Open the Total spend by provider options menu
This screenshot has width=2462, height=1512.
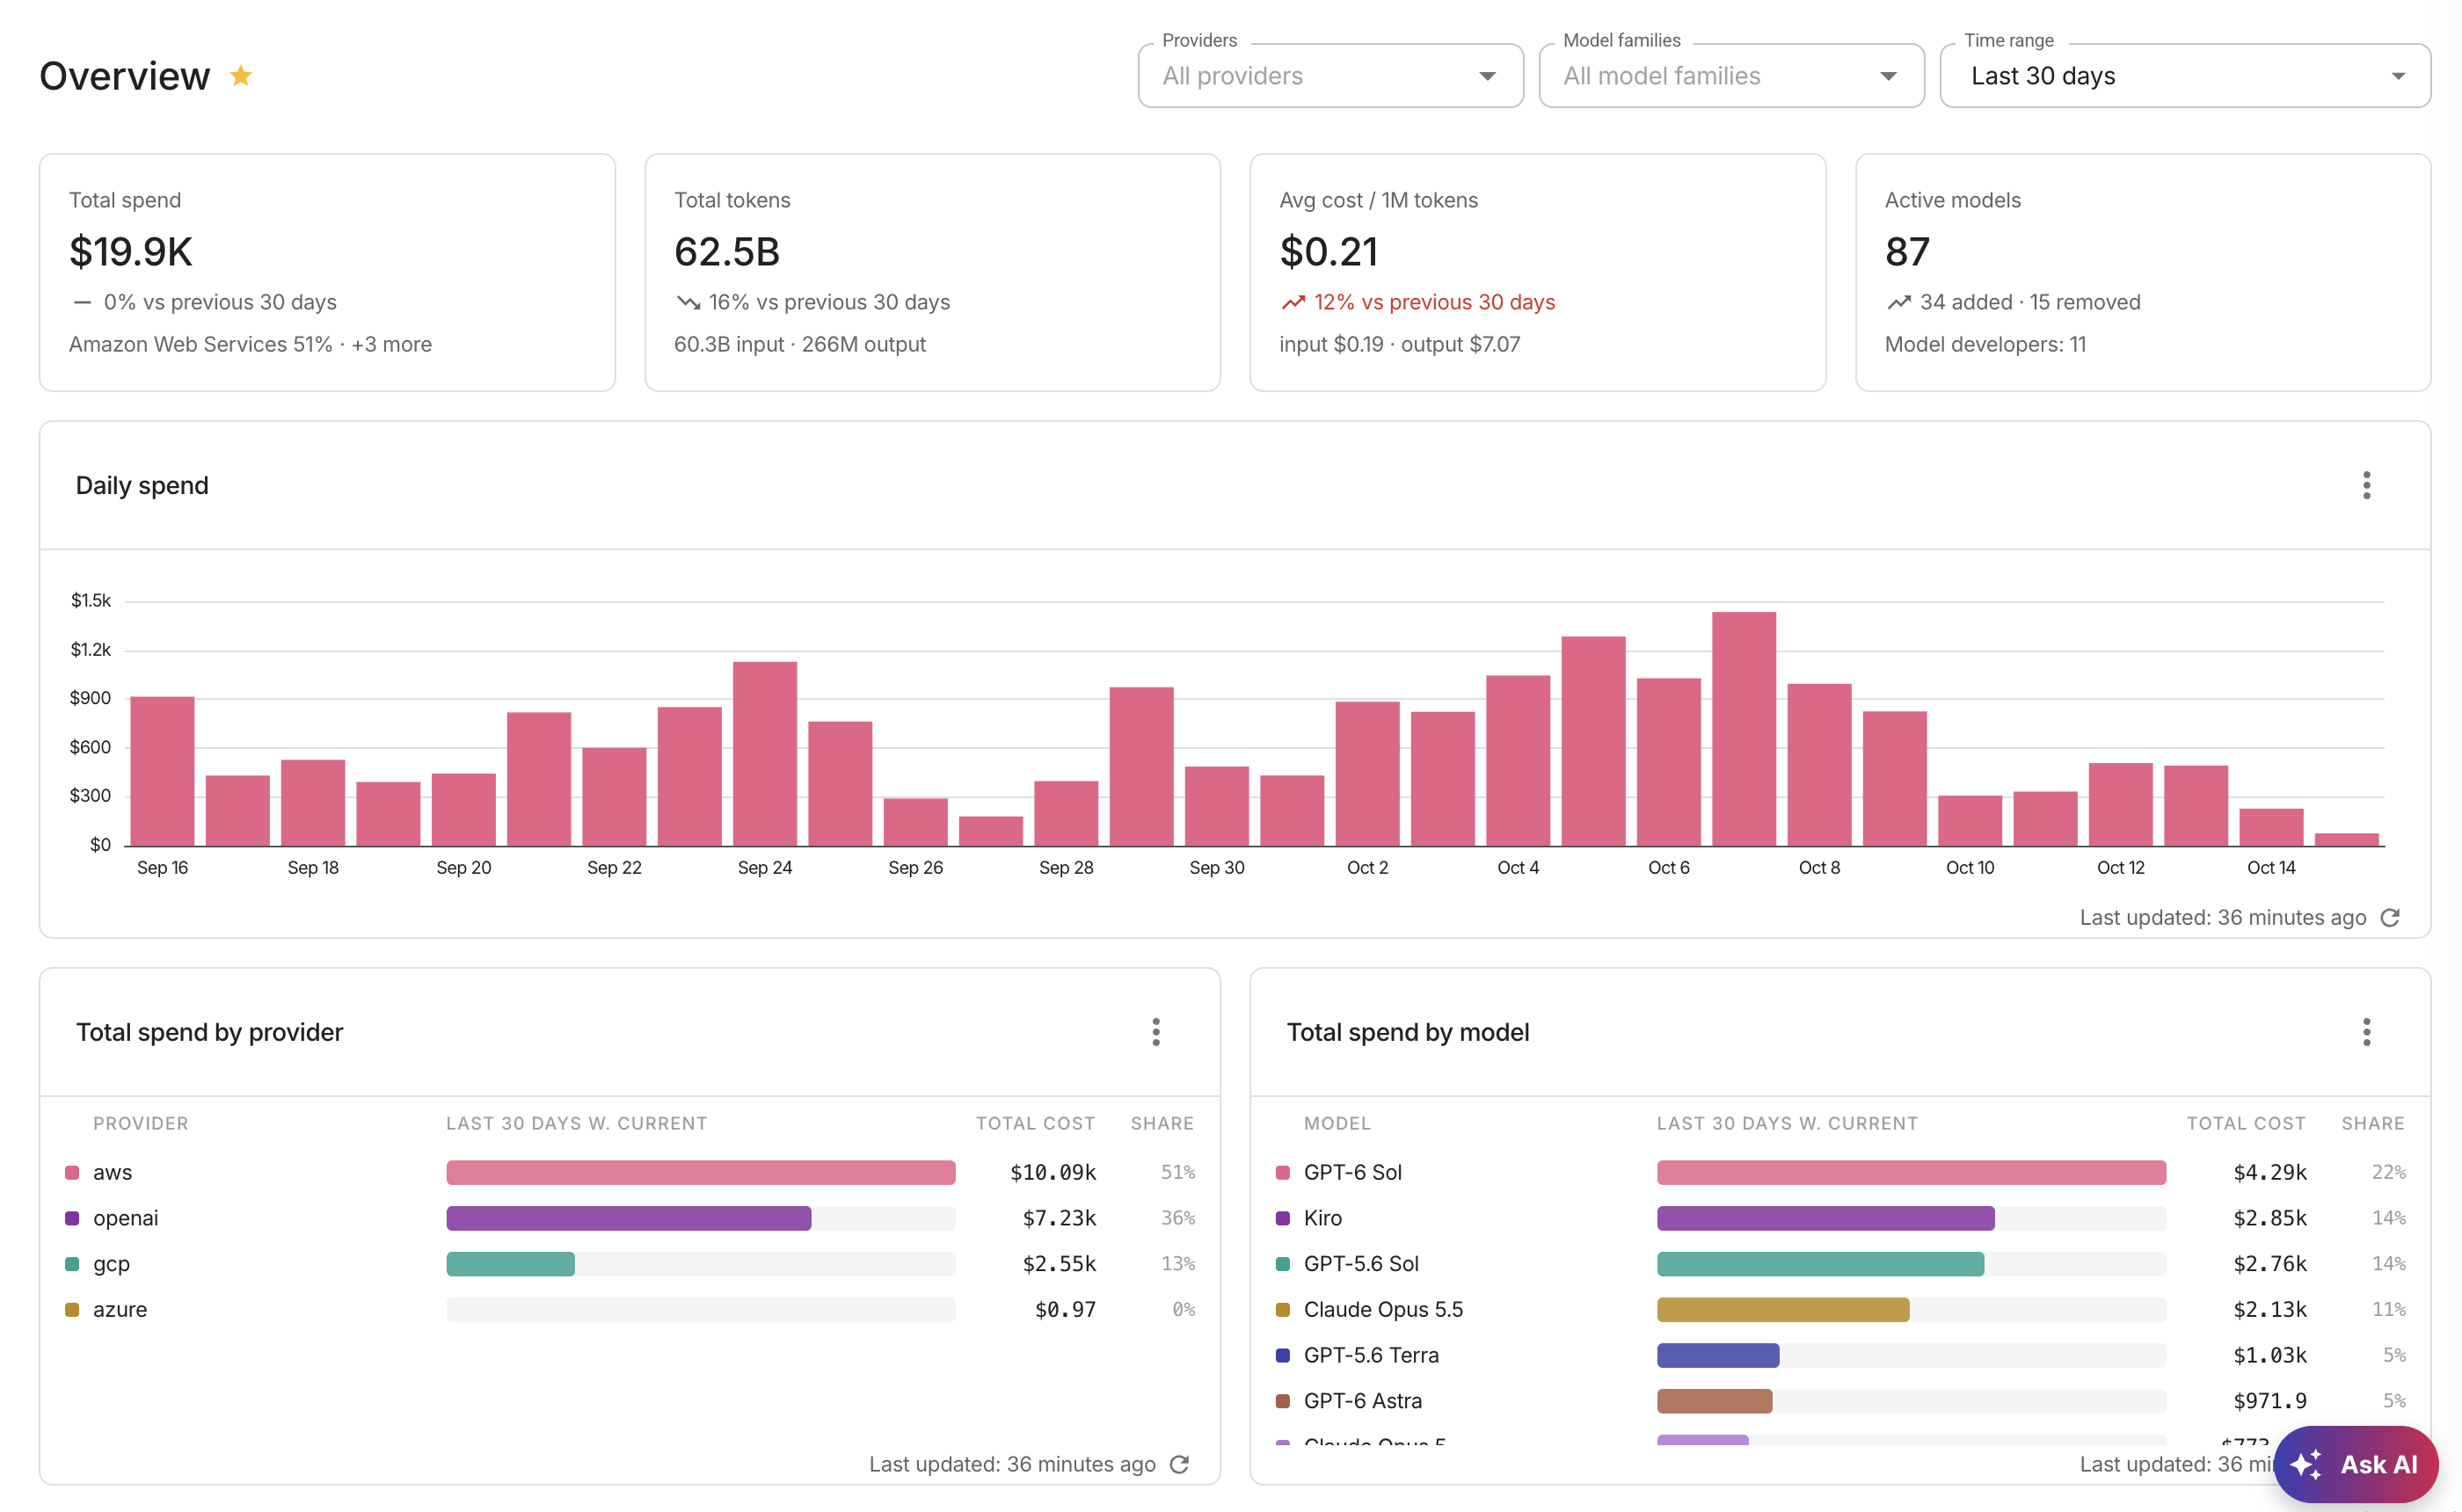[x=1156, y=1032]
